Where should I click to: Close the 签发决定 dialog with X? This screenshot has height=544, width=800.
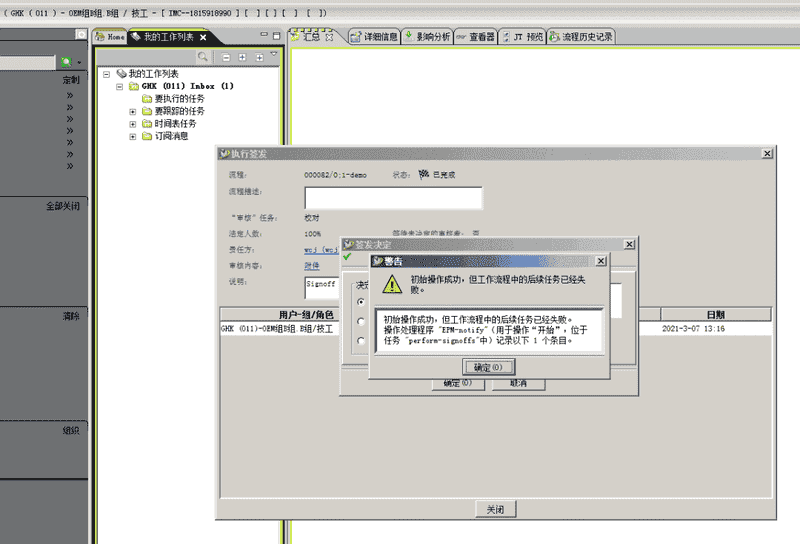(629, 245)
